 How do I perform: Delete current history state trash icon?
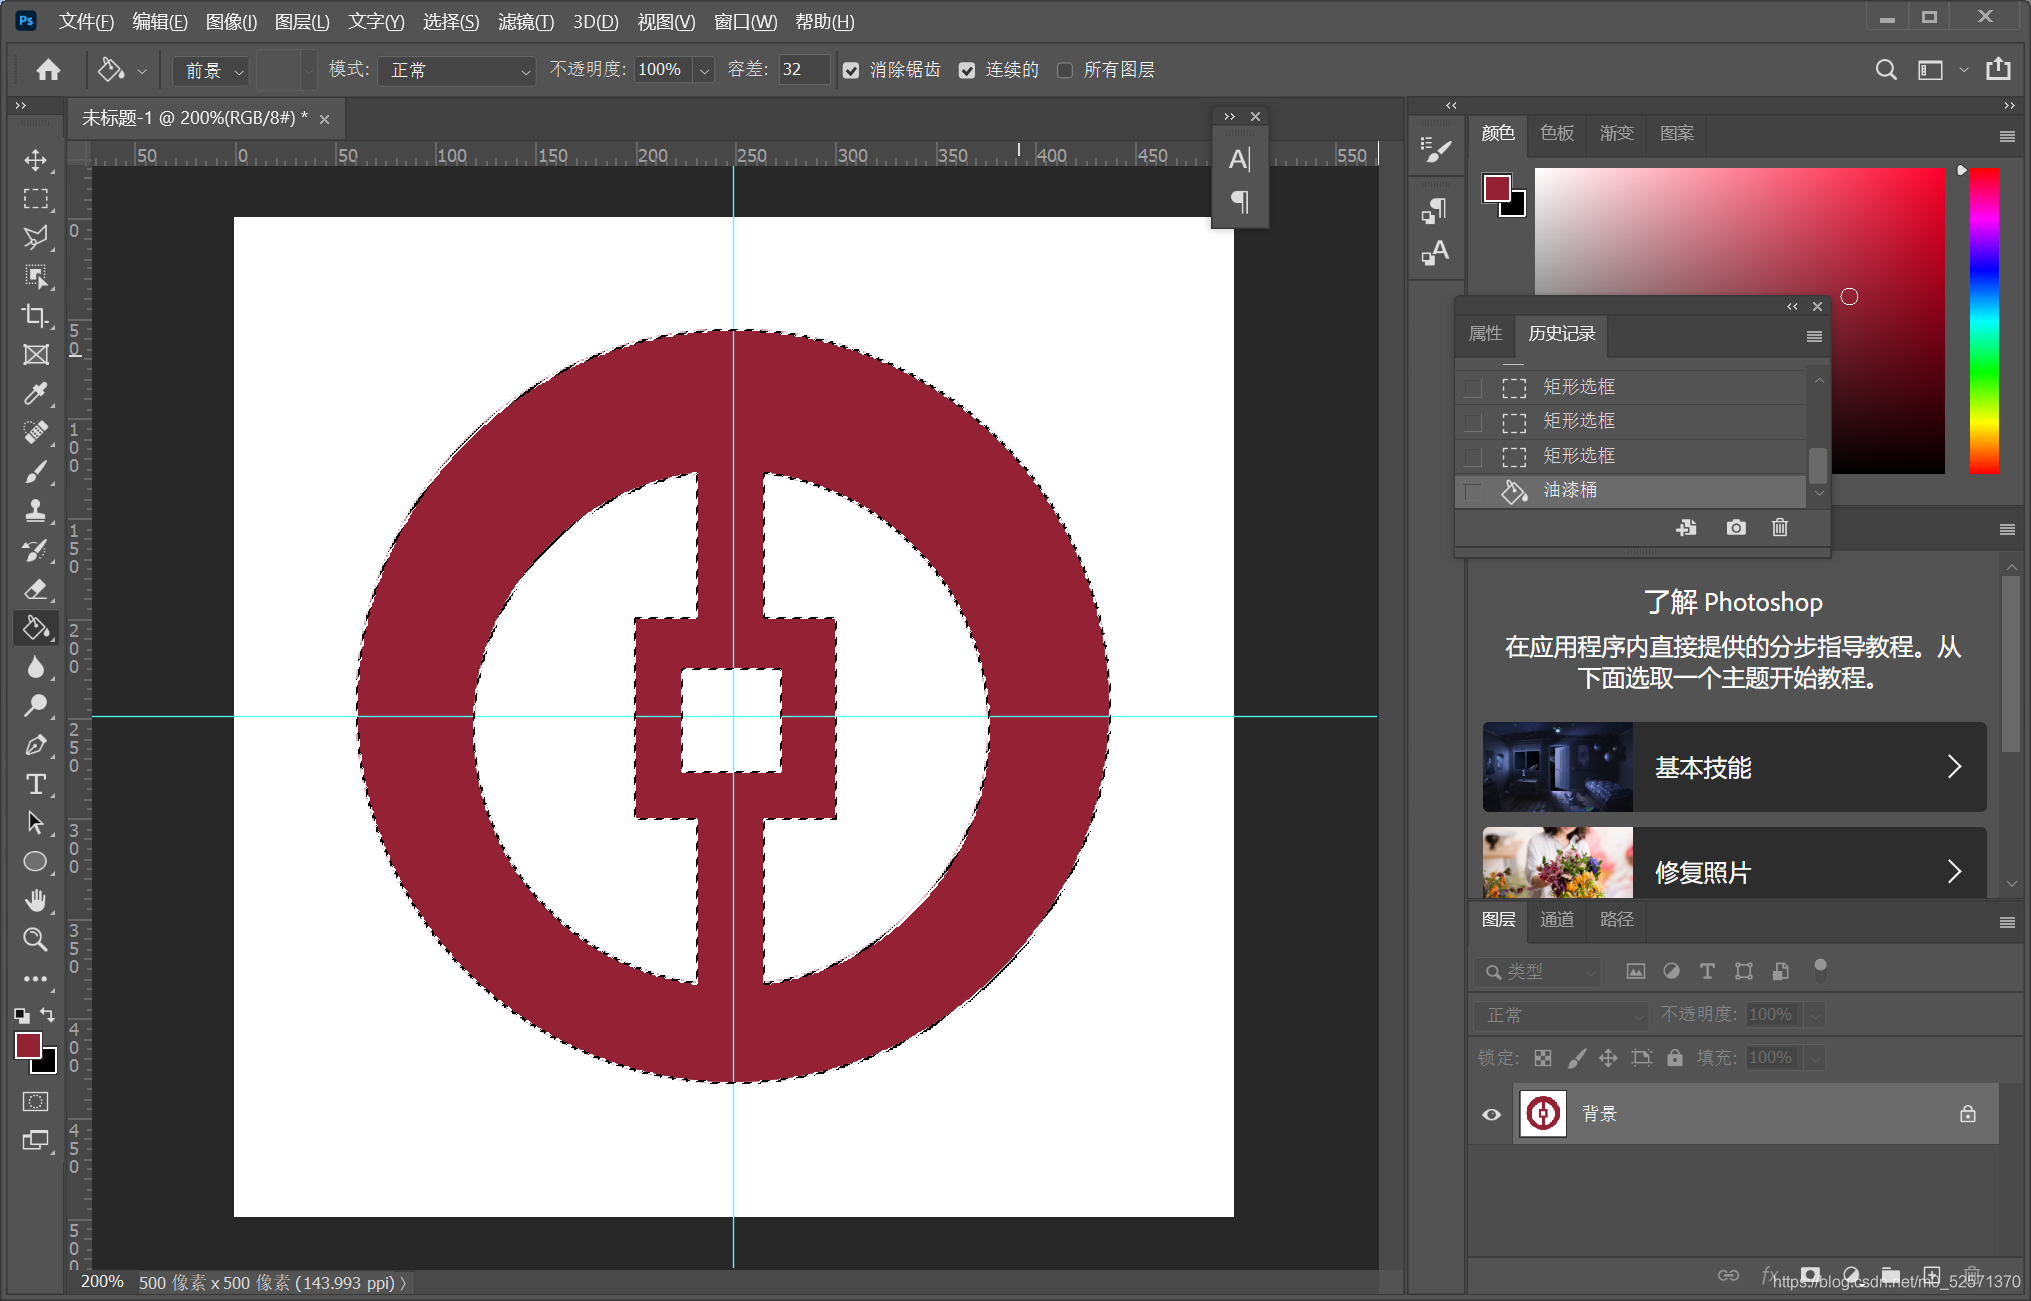tap(1780, 527)
